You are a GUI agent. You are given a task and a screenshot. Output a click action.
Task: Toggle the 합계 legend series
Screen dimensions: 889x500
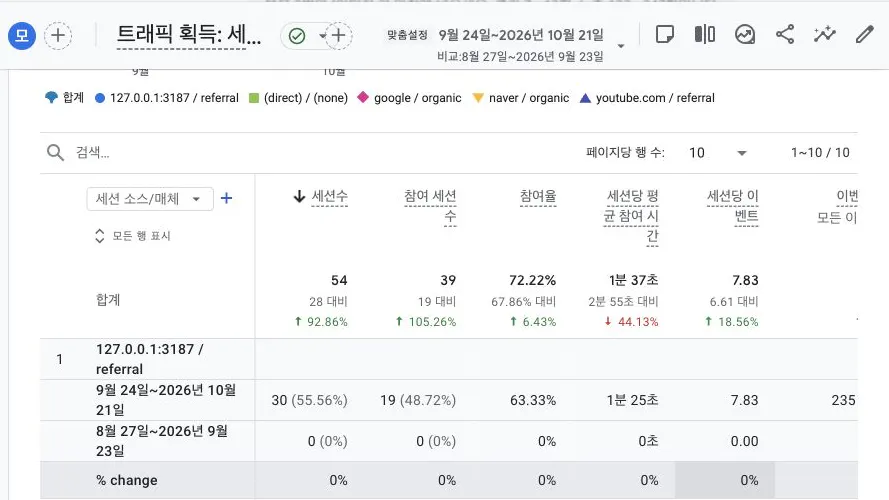pos(64,98)
